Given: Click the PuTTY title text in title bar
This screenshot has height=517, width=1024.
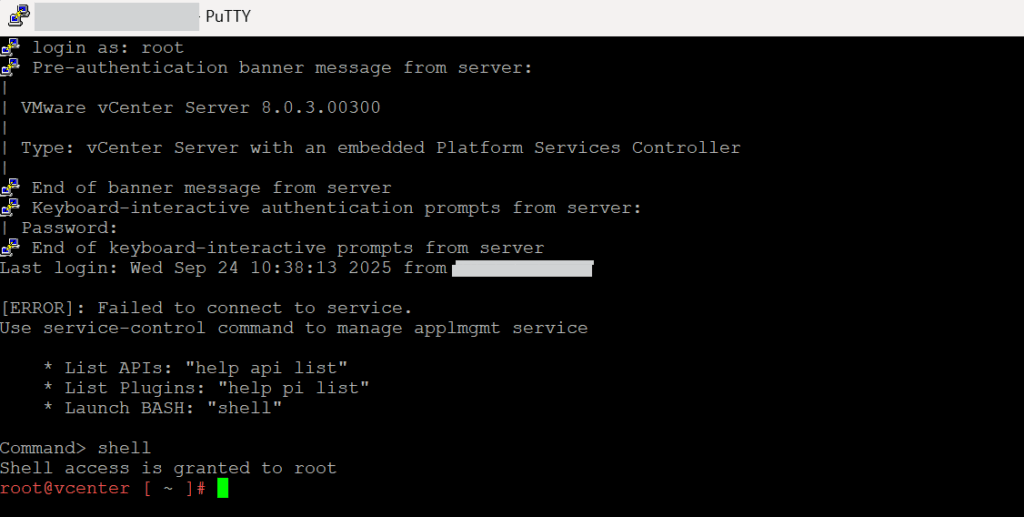Looking at the screenshot, I should [228, 16].
